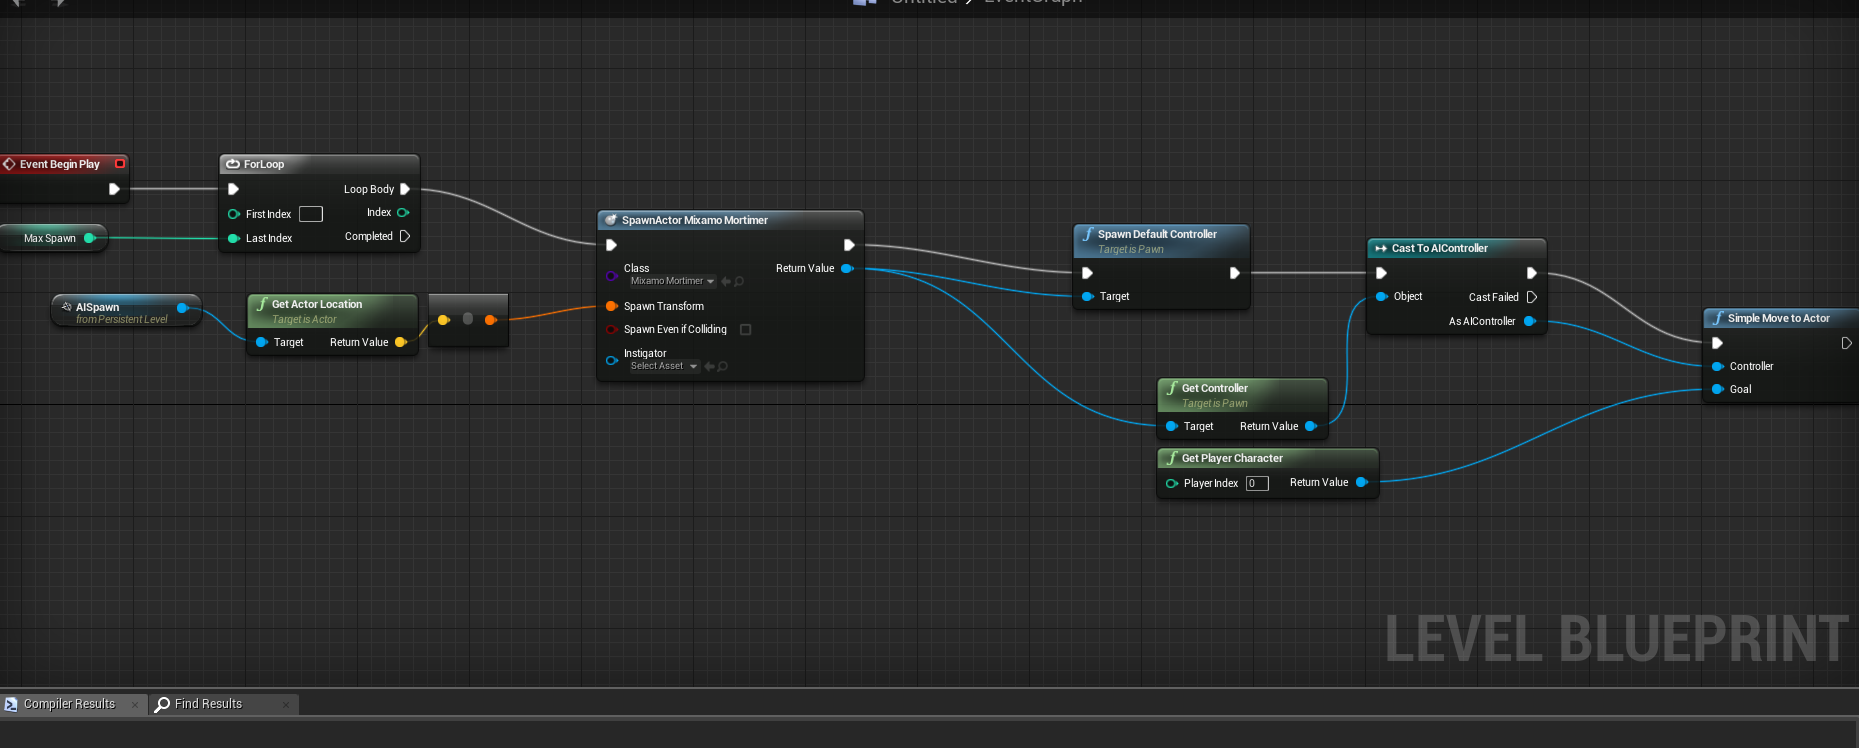This screenshot has height=748, width=1859.
Task: Click the ForLoop Index output pin
Action: click(x=403, y=212)
